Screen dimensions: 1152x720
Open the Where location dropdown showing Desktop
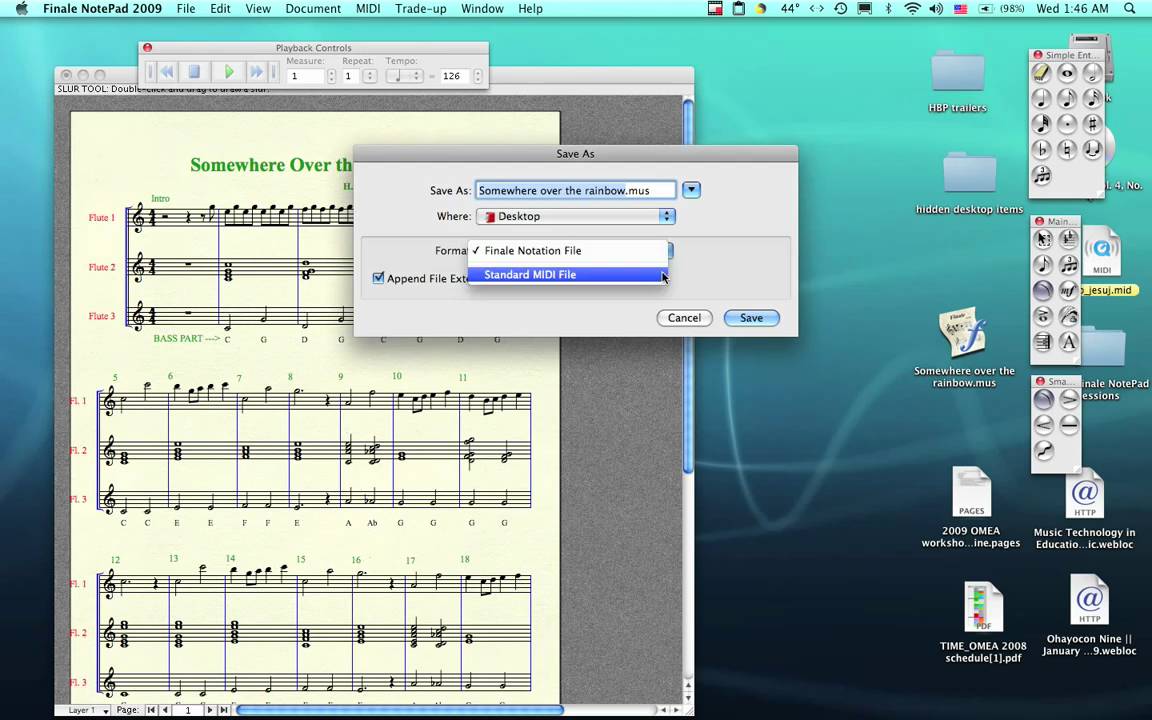[x=575, y=216]
